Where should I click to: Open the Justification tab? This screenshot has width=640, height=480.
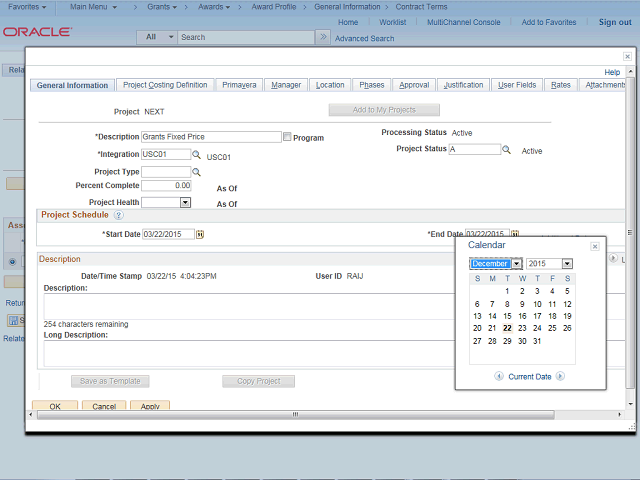click(463, 85)
